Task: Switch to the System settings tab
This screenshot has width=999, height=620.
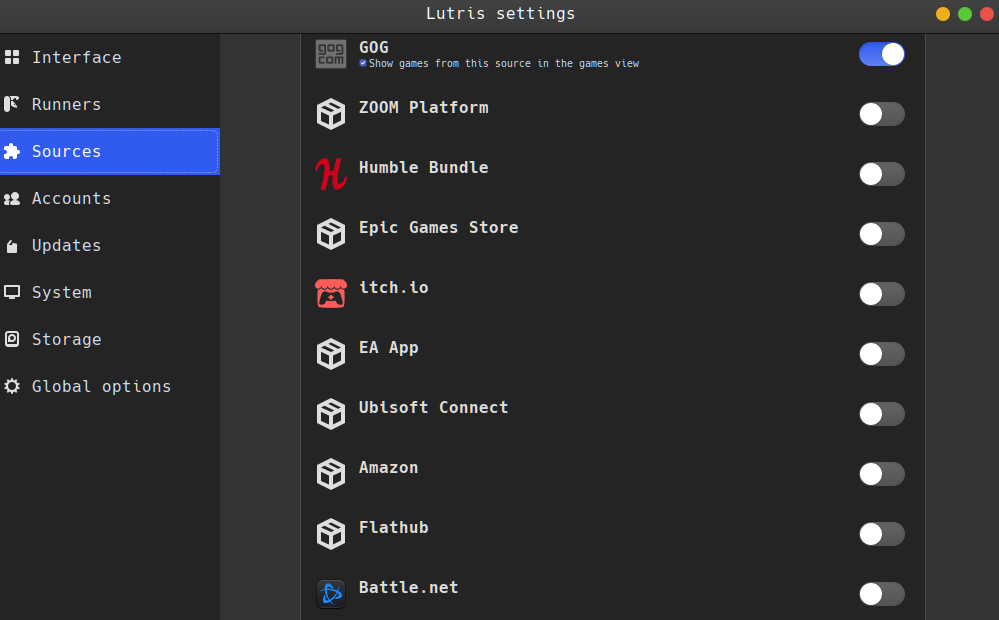Action: [110, 292]
